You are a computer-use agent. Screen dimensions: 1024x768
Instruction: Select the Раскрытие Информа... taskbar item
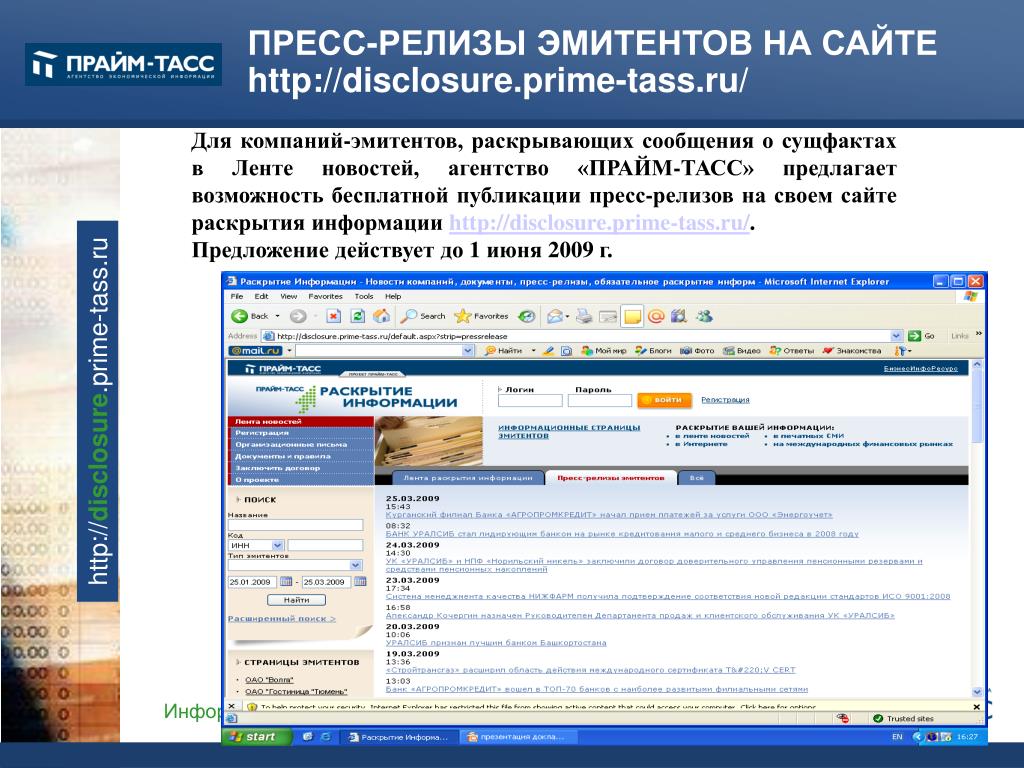399,737
